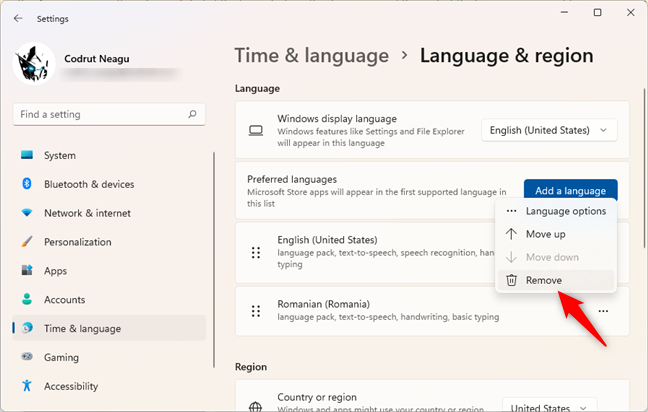
Task: Open Personalization category
Action: pyautogui.click(x=109, y=242)
